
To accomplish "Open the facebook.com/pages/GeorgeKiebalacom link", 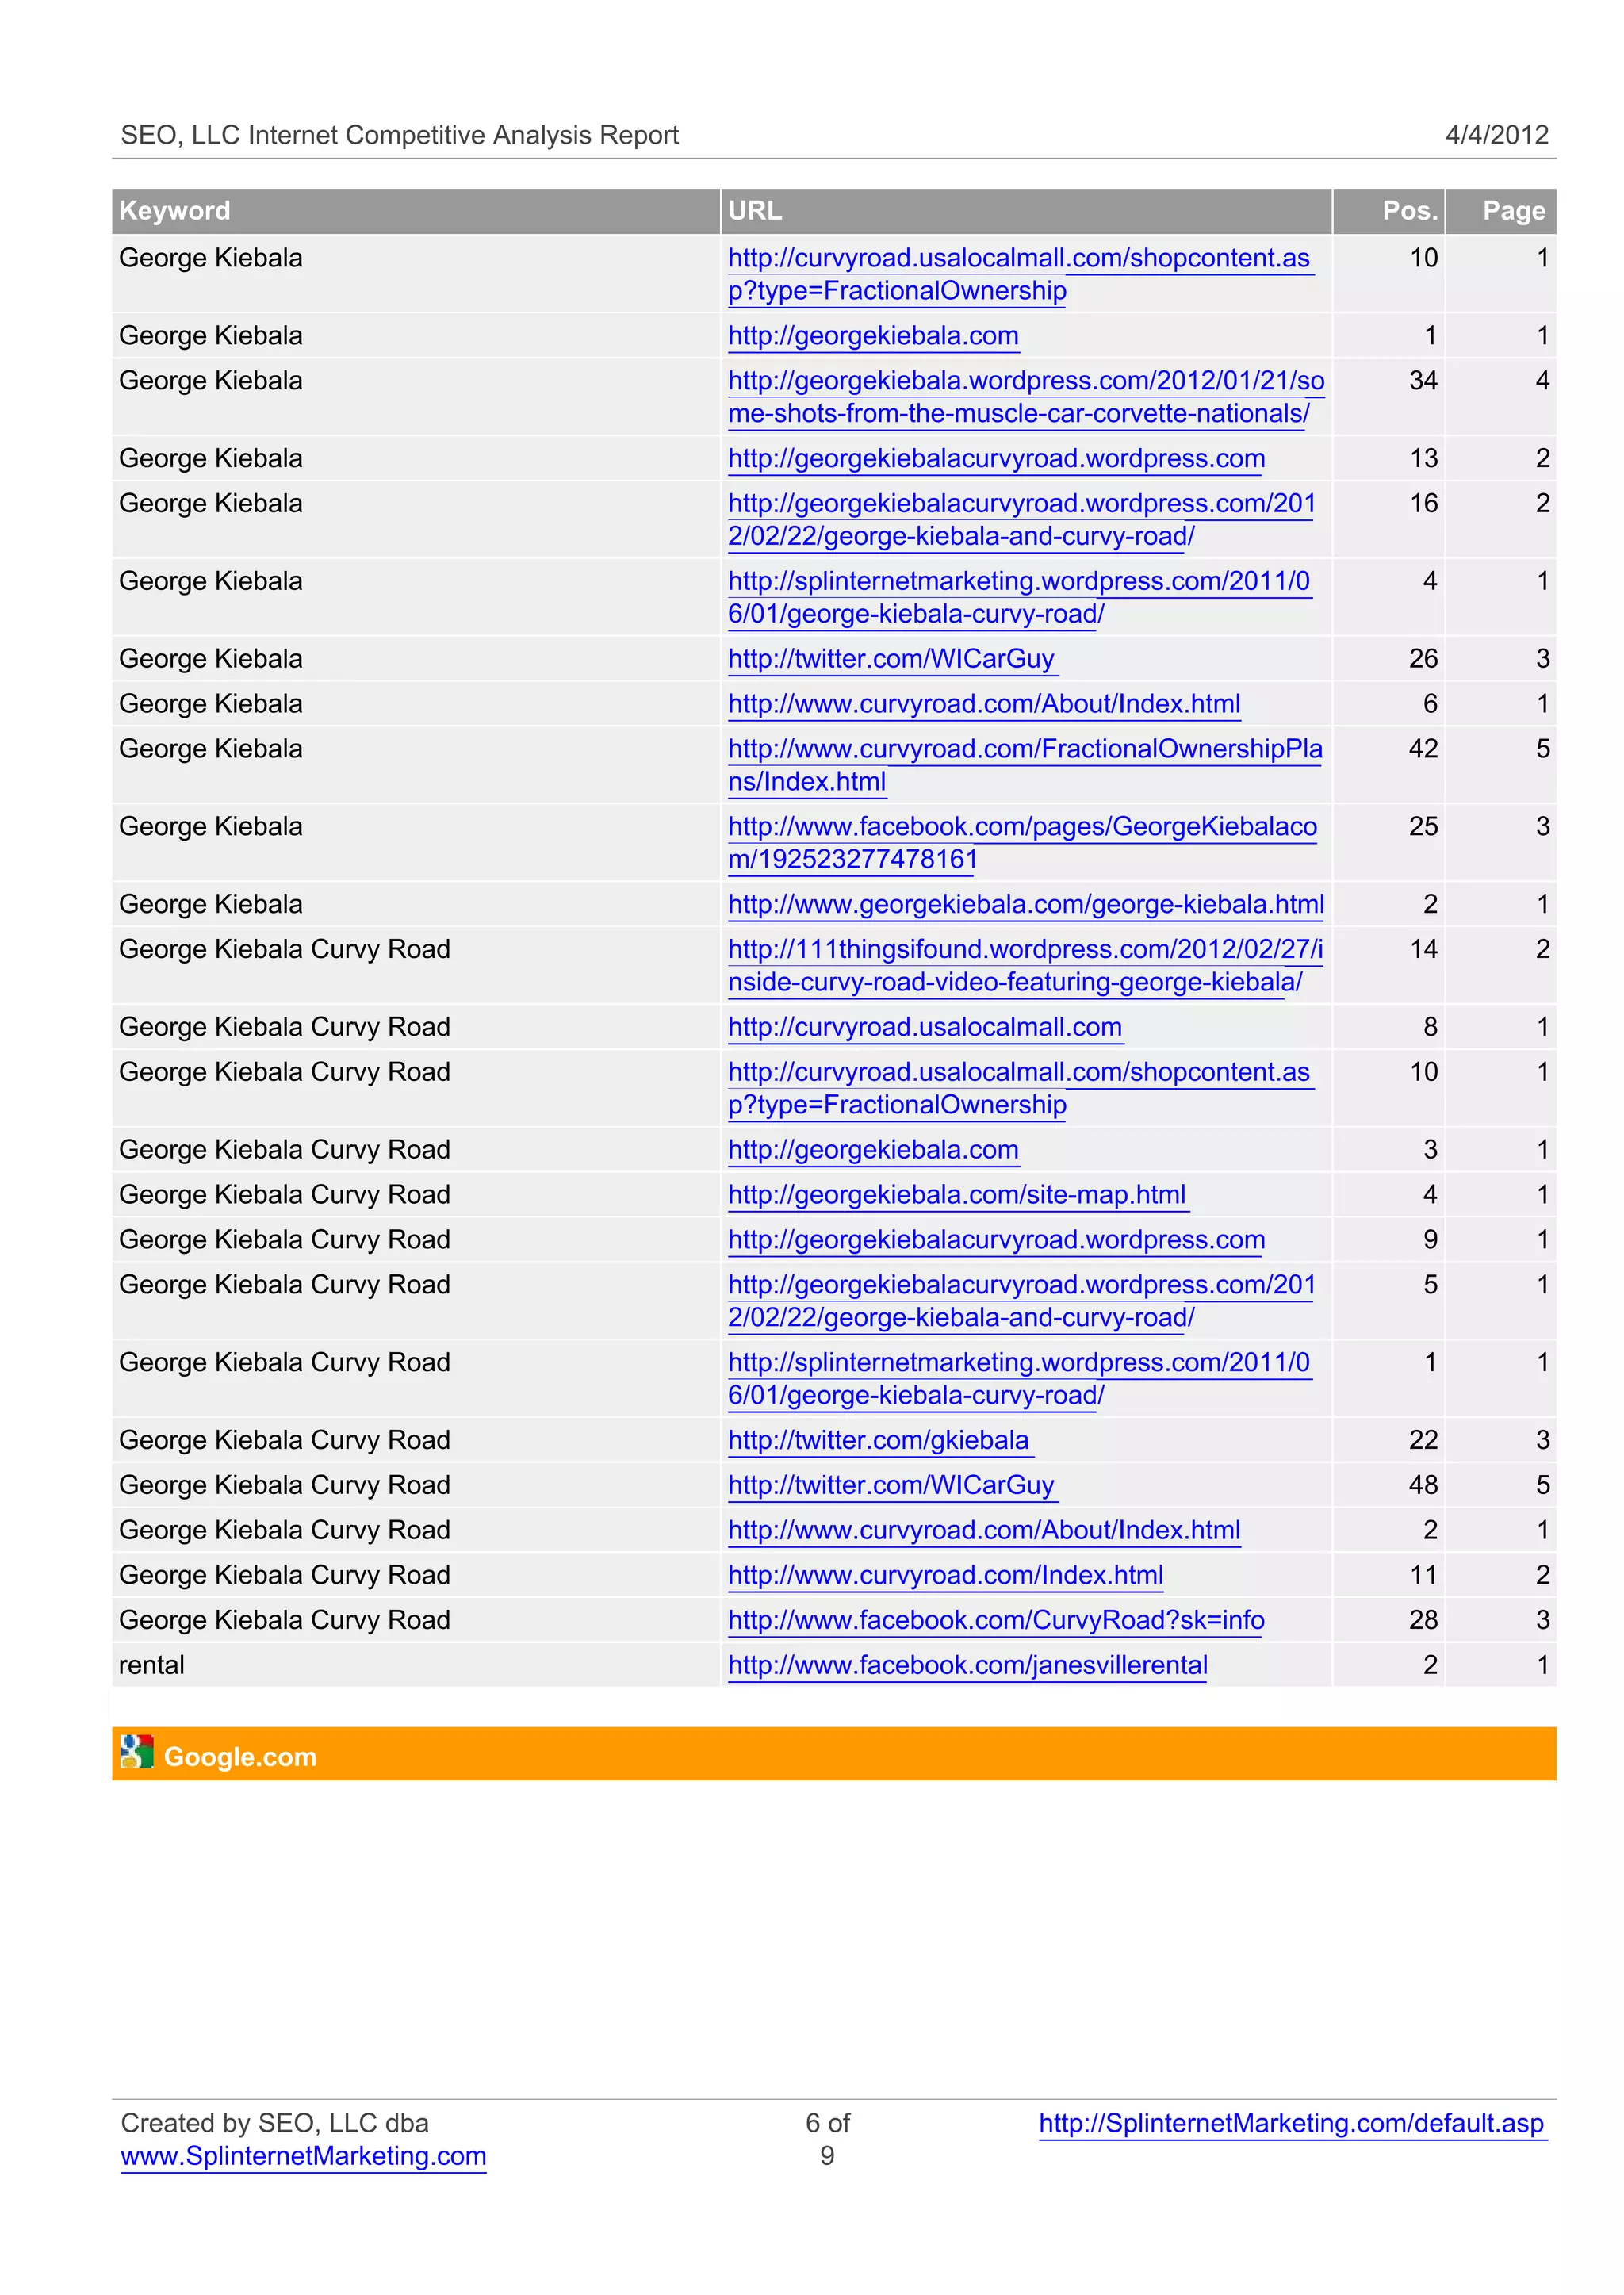I will (1022, 843).
